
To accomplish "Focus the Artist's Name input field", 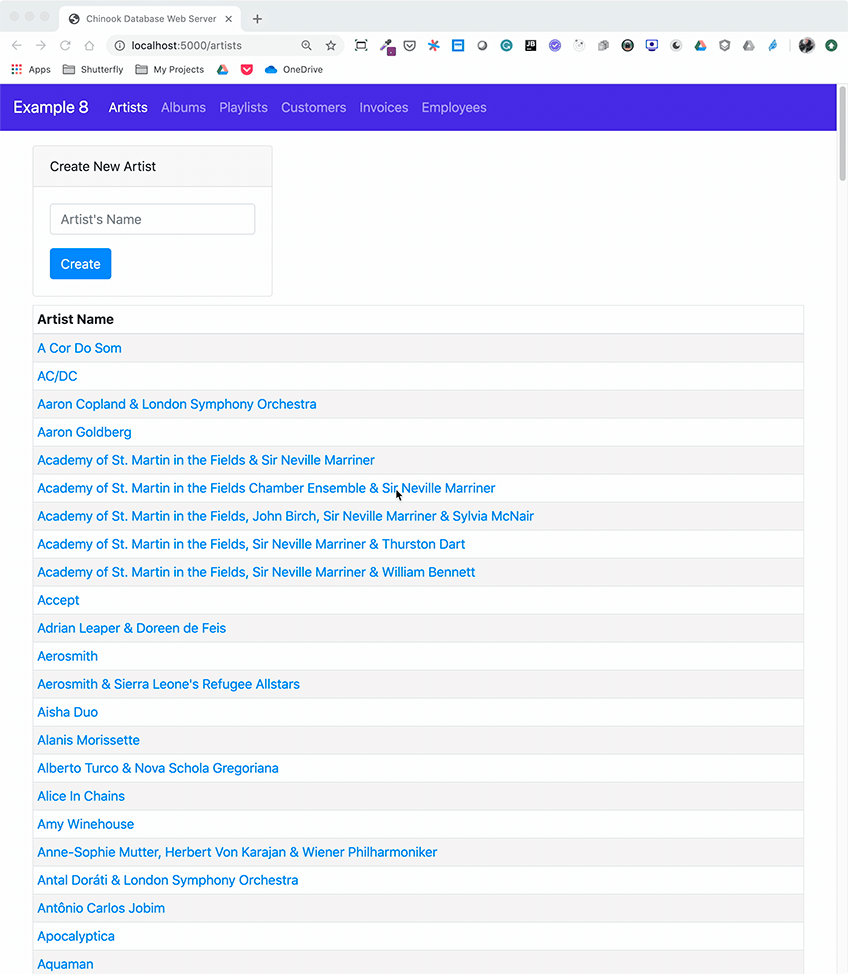I will coord(152,220).
